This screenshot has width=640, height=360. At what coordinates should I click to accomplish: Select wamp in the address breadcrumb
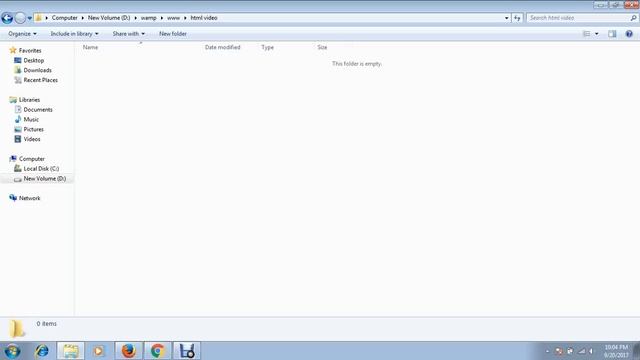[x=149, y=18]
